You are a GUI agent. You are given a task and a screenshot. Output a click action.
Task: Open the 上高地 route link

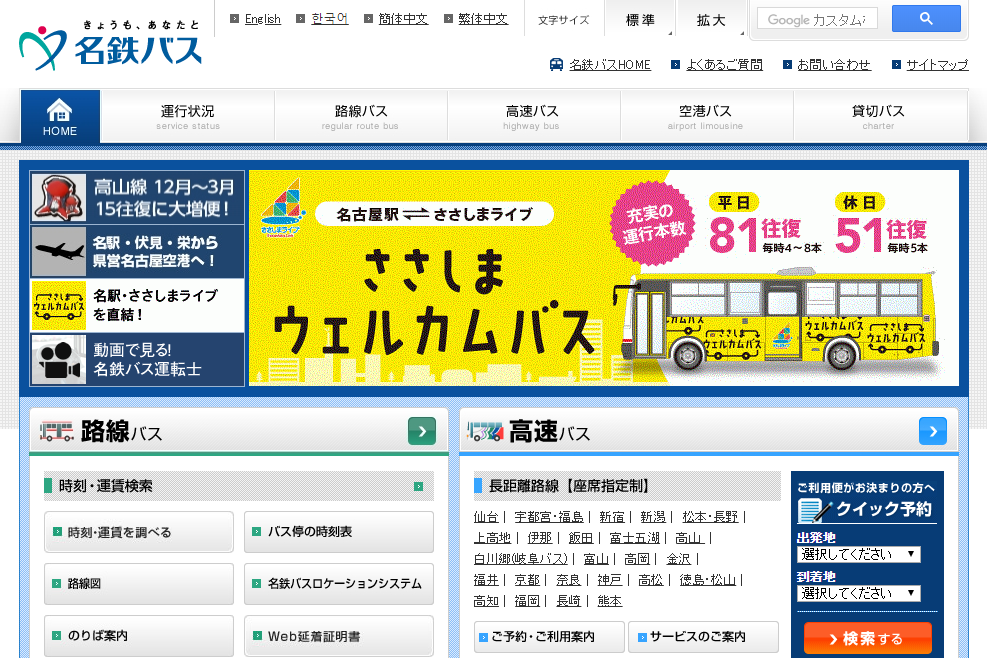tap(492, 538)
